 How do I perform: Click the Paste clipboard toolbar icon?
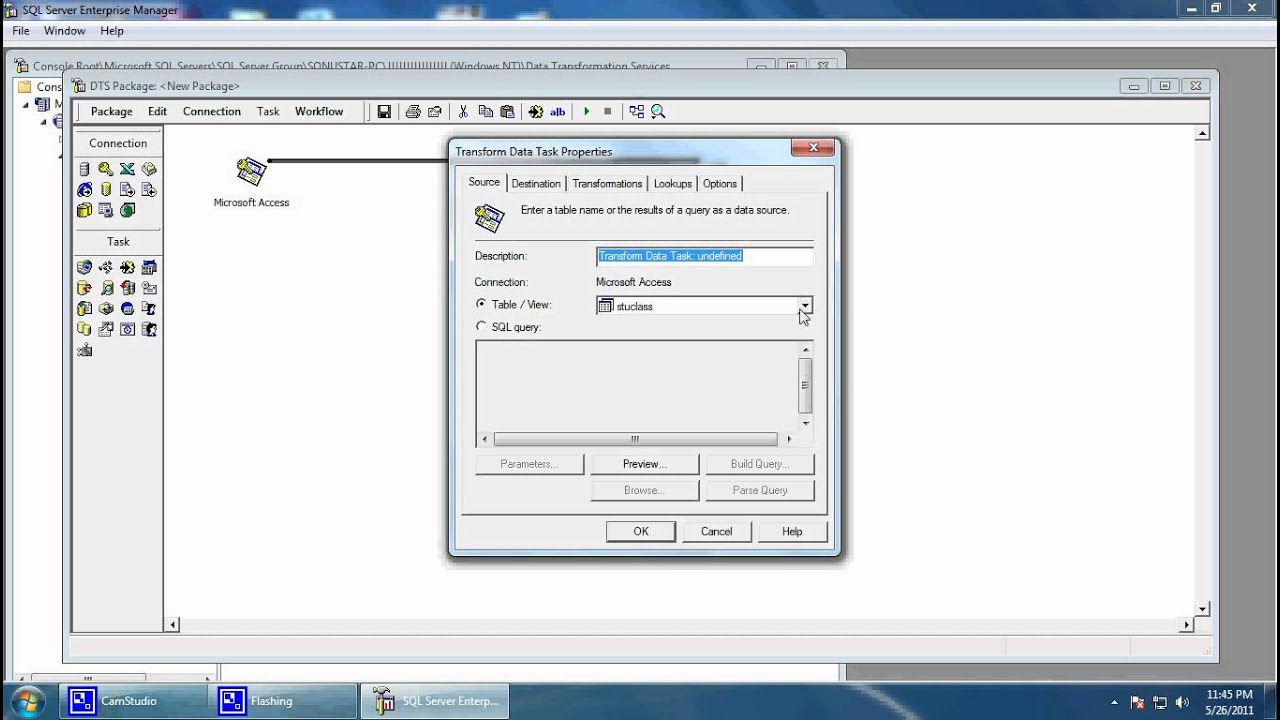point(507,112)
